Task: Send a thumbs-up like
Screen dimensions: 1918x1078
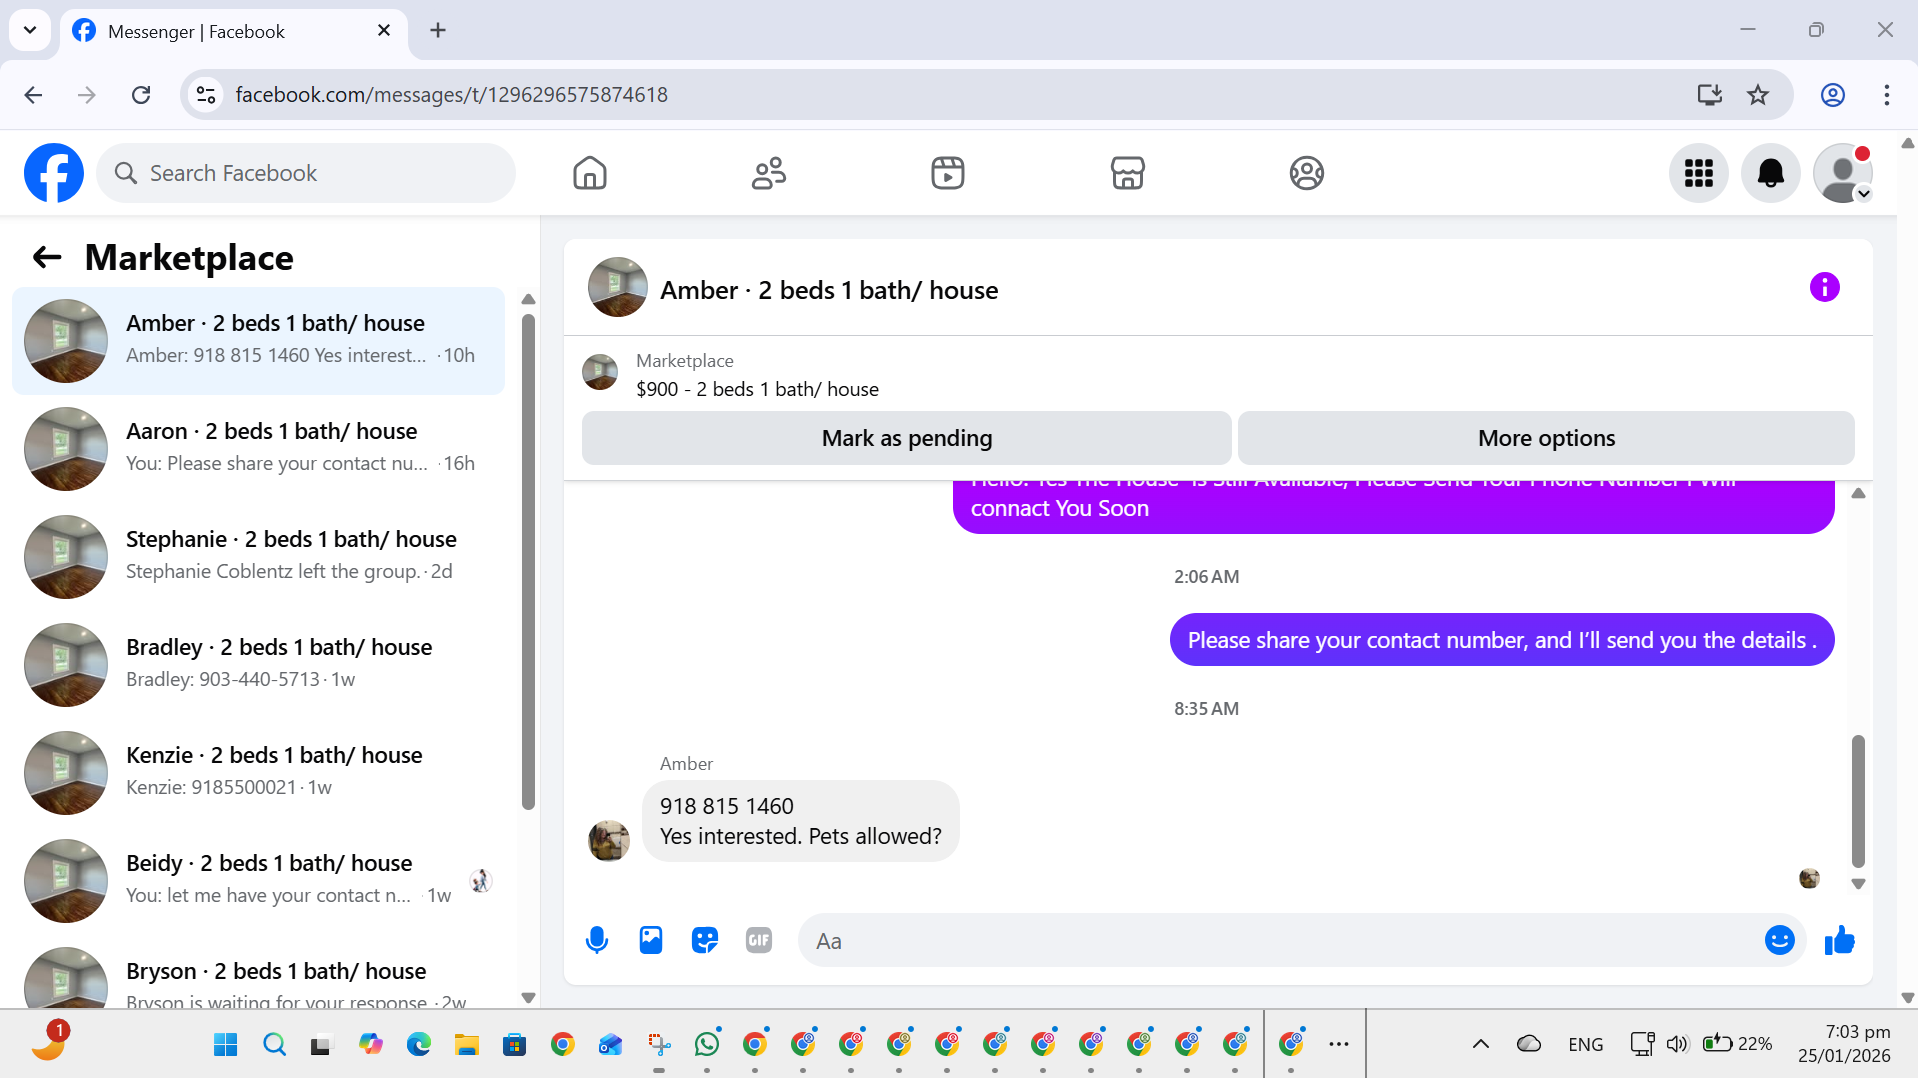Action: pyautogui.click(x=1840, y=940)
